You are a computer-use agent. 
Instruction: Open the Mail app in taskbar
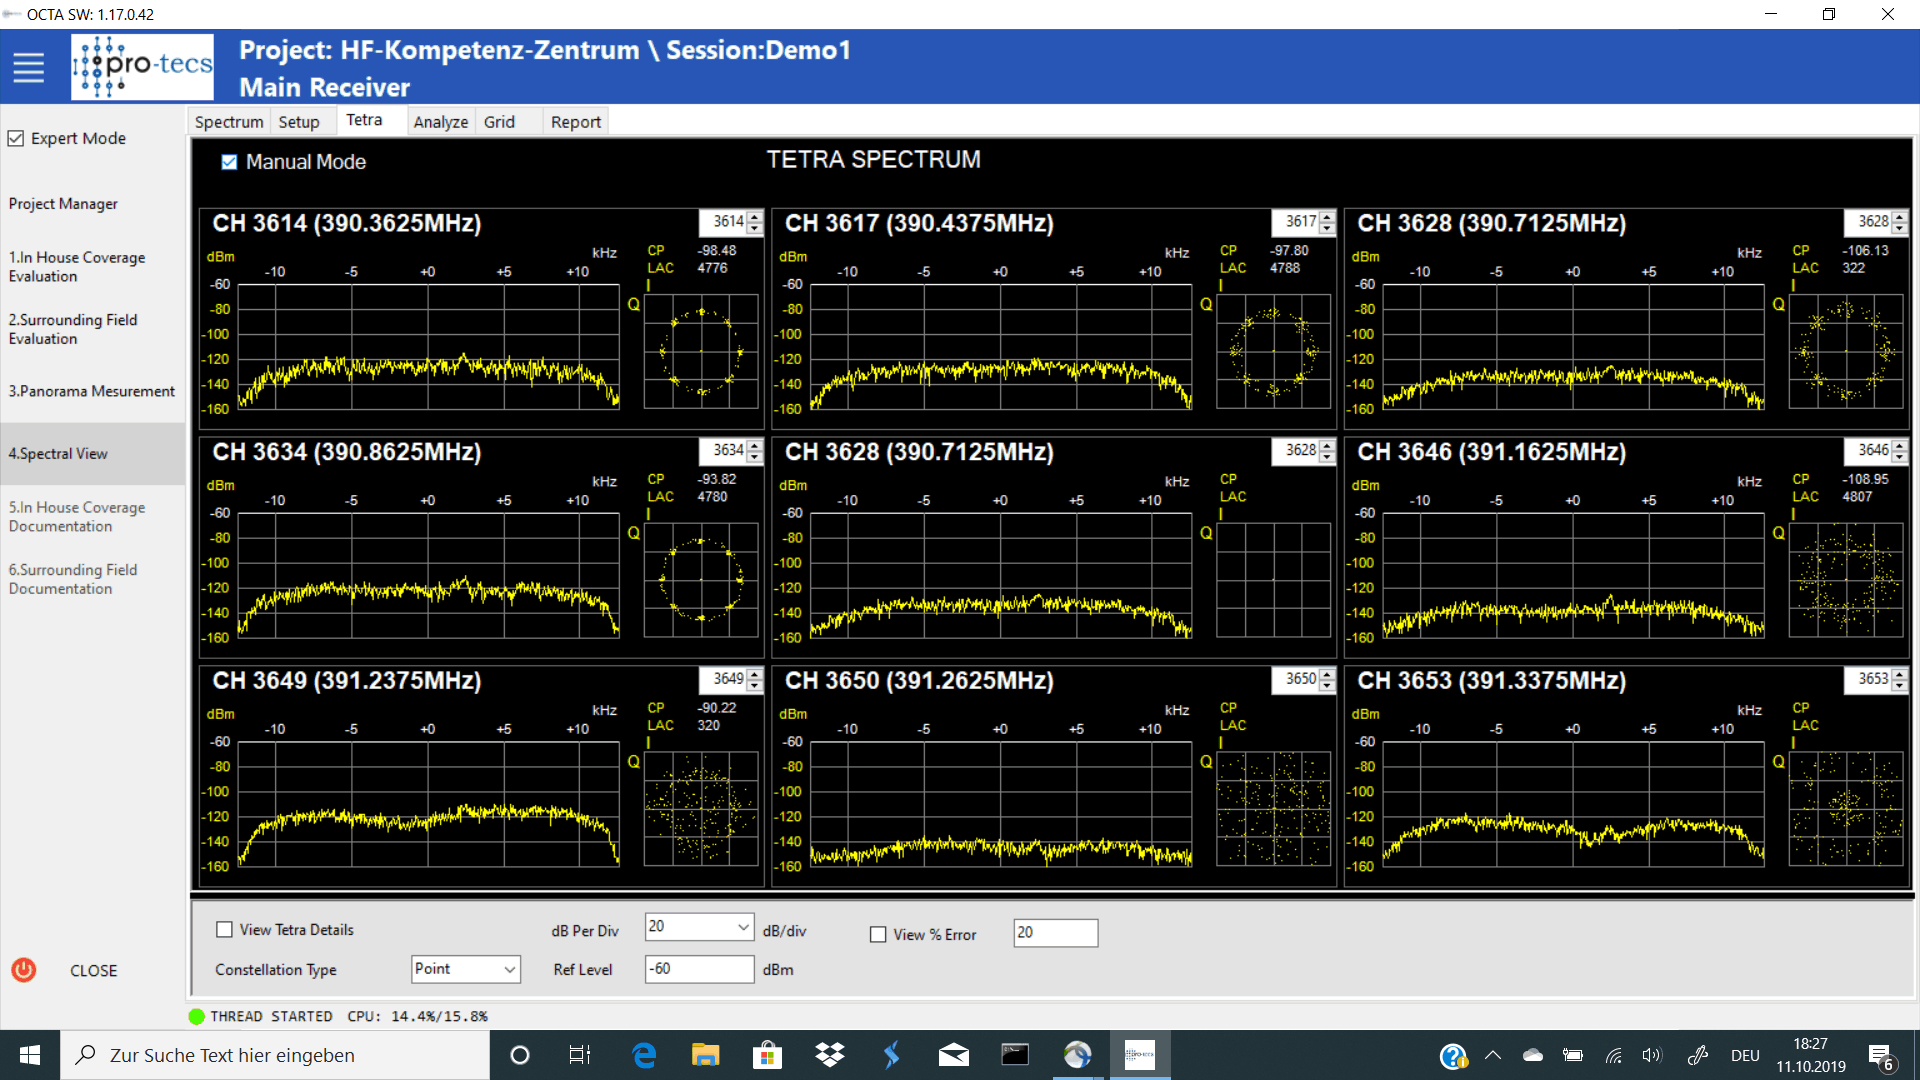click(953, 1055)
